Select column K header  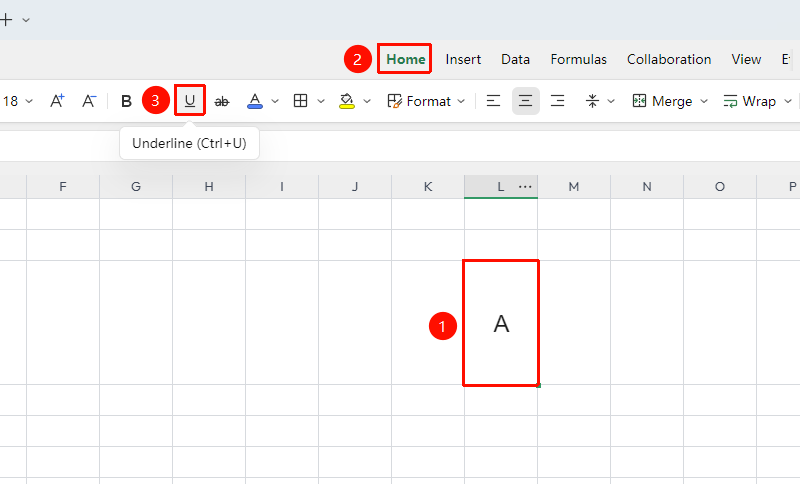(428, 187)
